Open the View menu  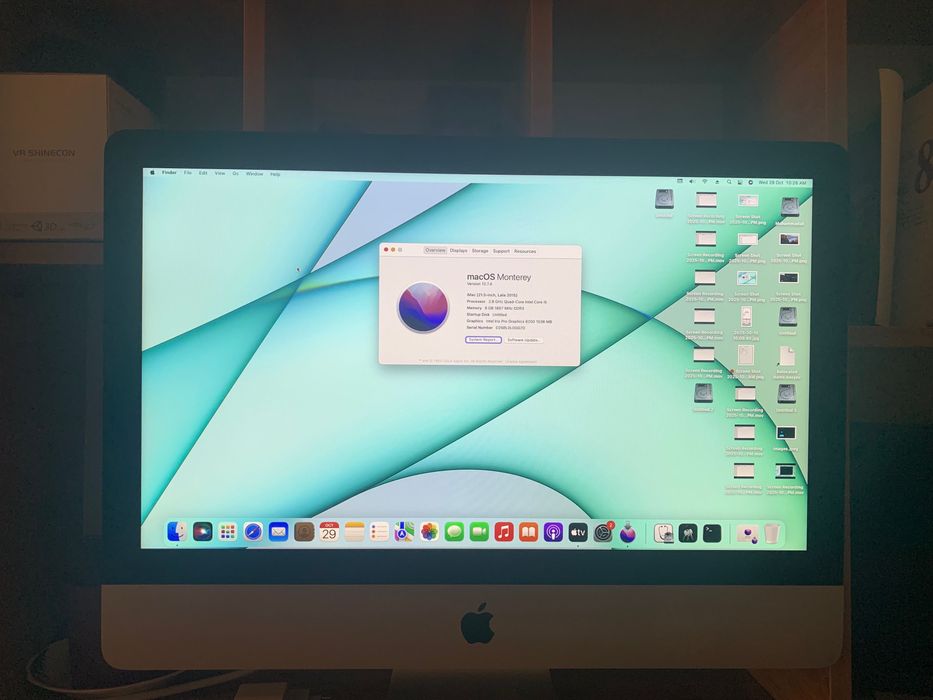(220, 173)
